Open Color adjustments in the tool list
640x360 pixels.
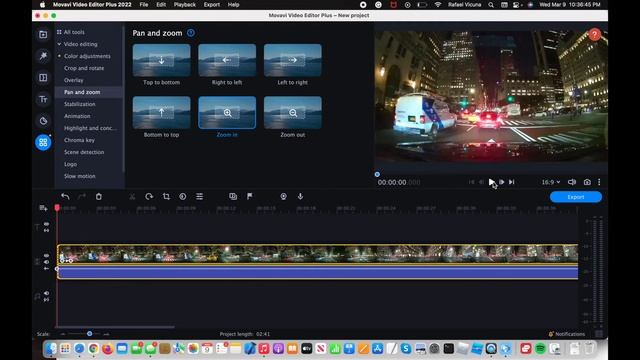click(87, 56)
